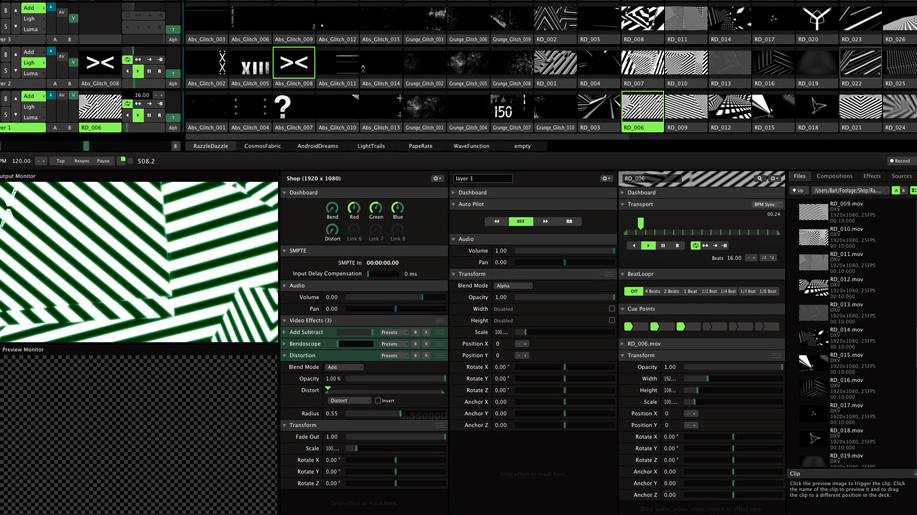Image resolution: width=917 pixels, height=515 pixels.
Task: Play the clip forward in Transport
Action: click(648, 246)
